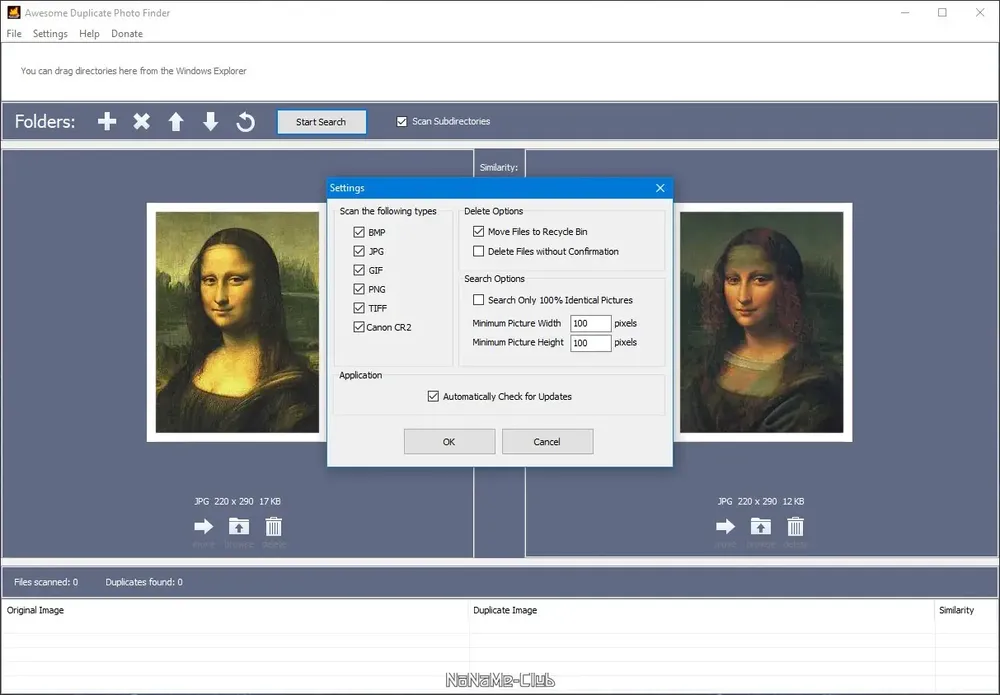The image size is (1000, 695).
Task: Toggle Canon CR2 scan type checkbox
Action: tap(359, 327)
